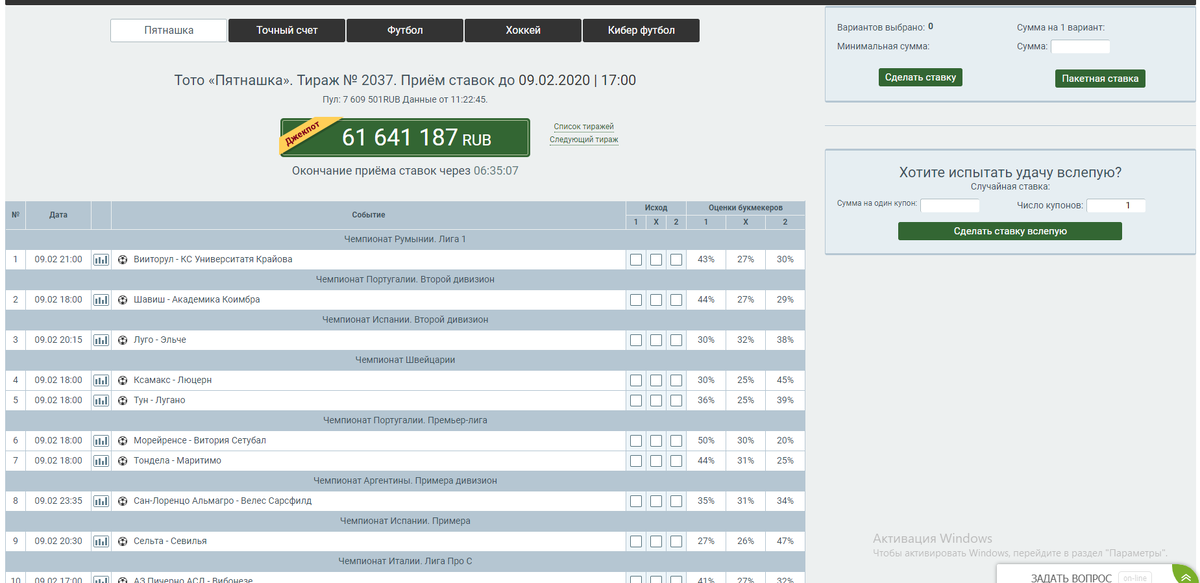
Task: Check outcome 2 for Луго - Эльче
Action: click(x=676, y=340)
